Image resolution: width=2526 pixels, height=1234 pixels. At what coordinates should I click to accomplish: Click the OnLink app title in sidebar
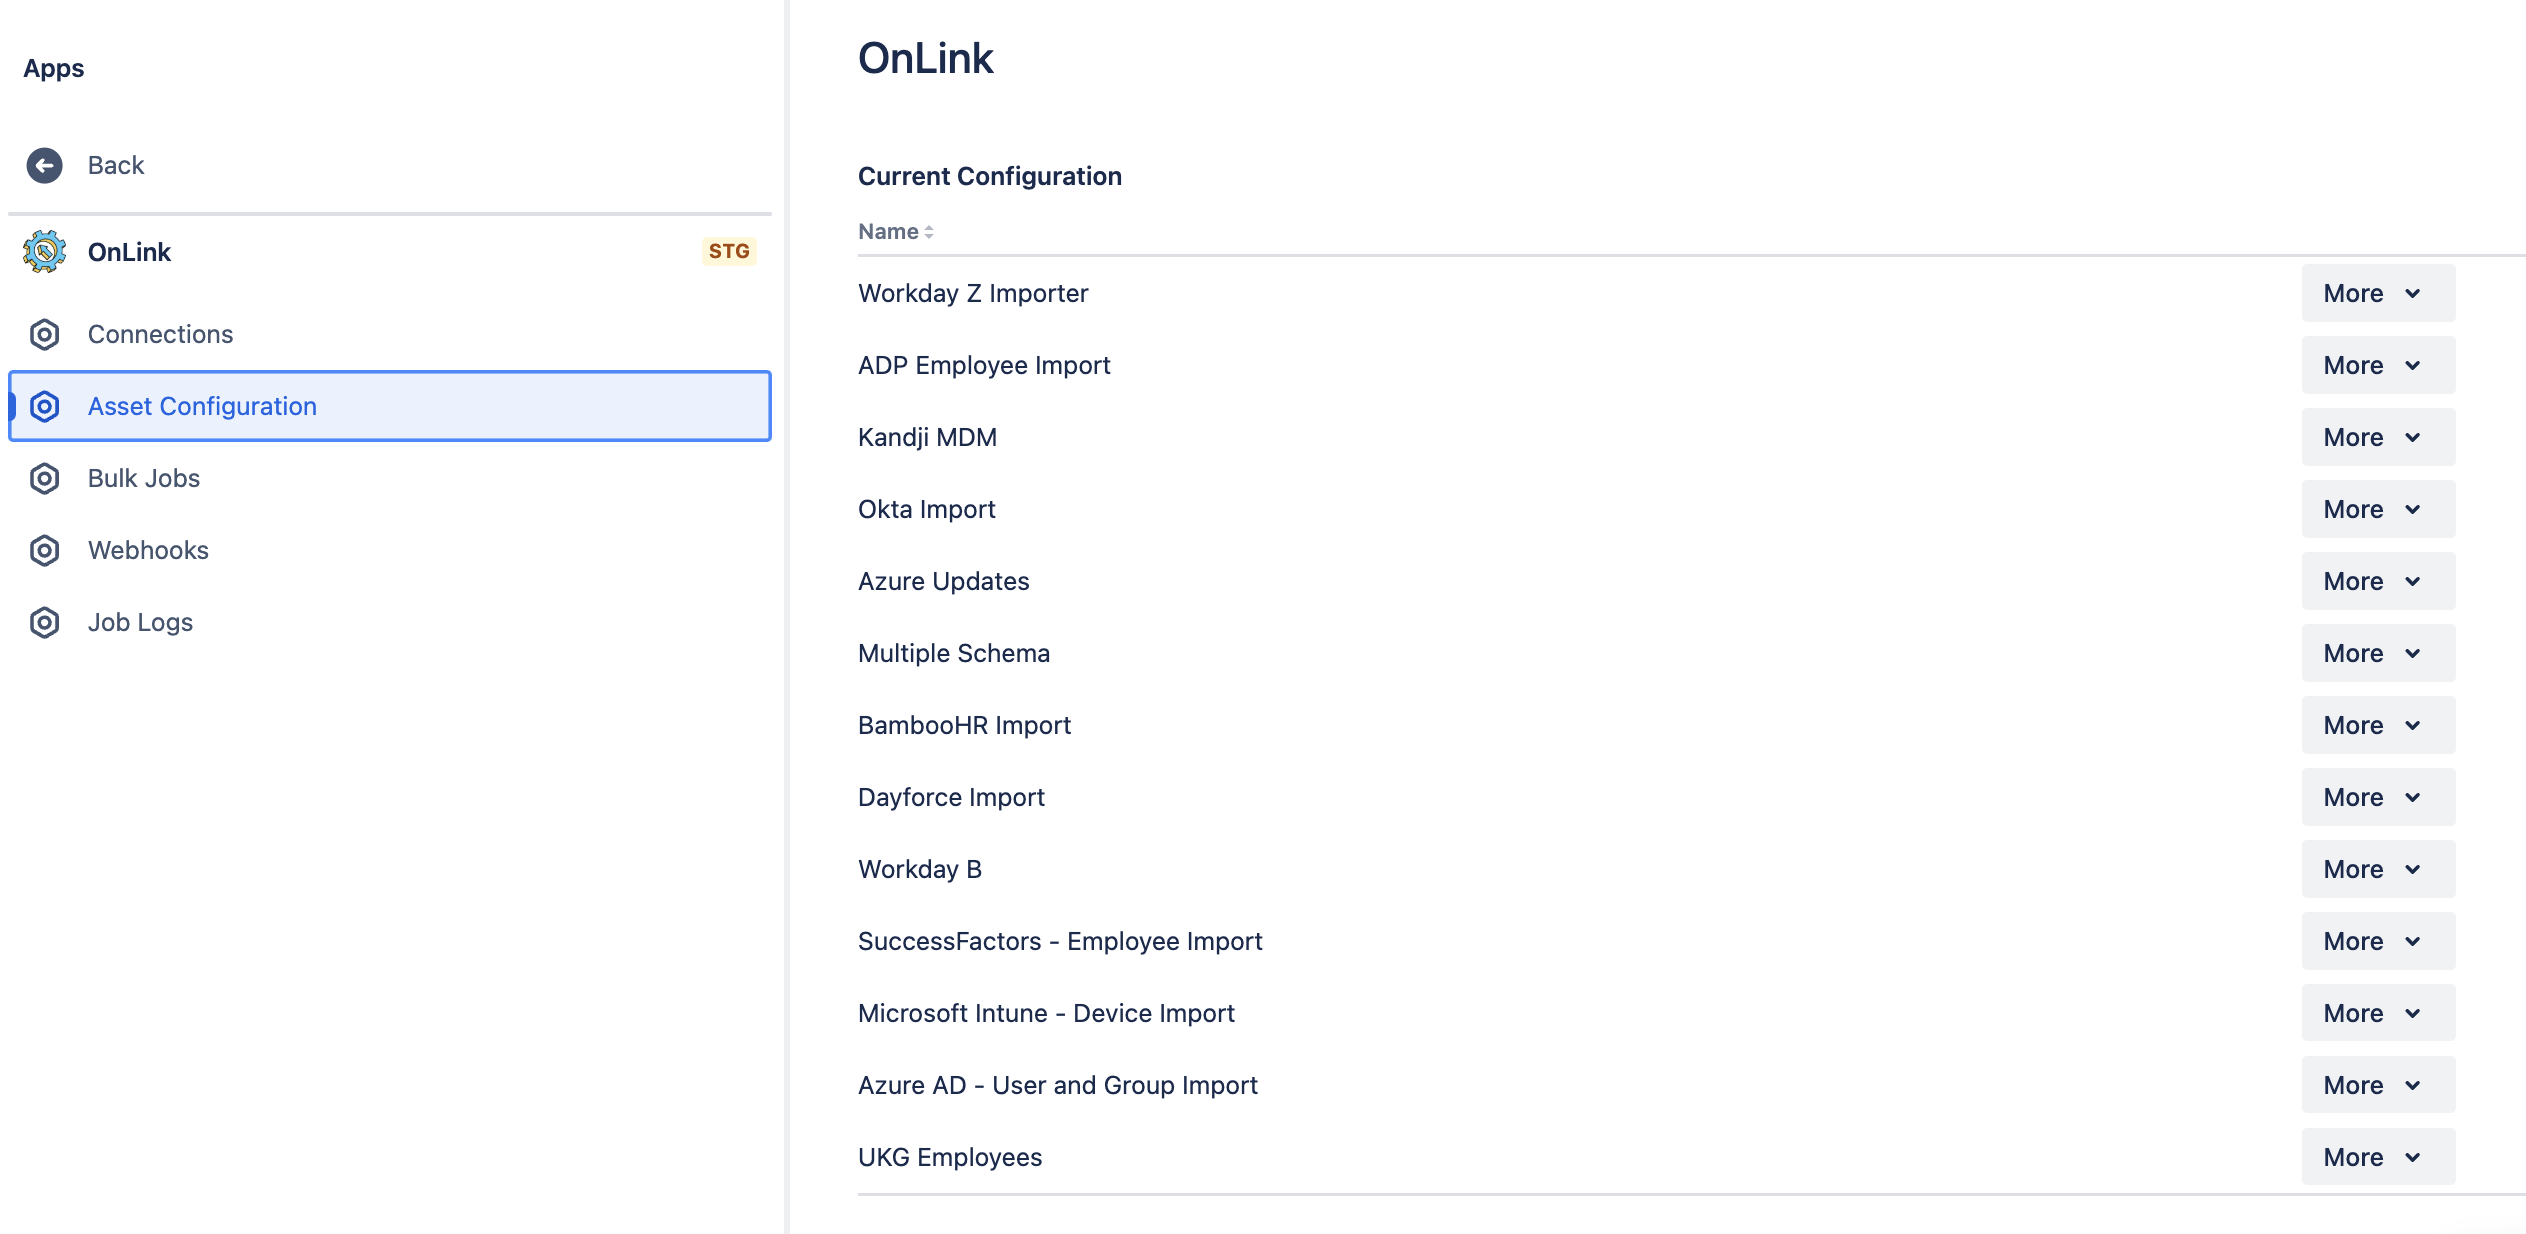(x=129, y=252)
